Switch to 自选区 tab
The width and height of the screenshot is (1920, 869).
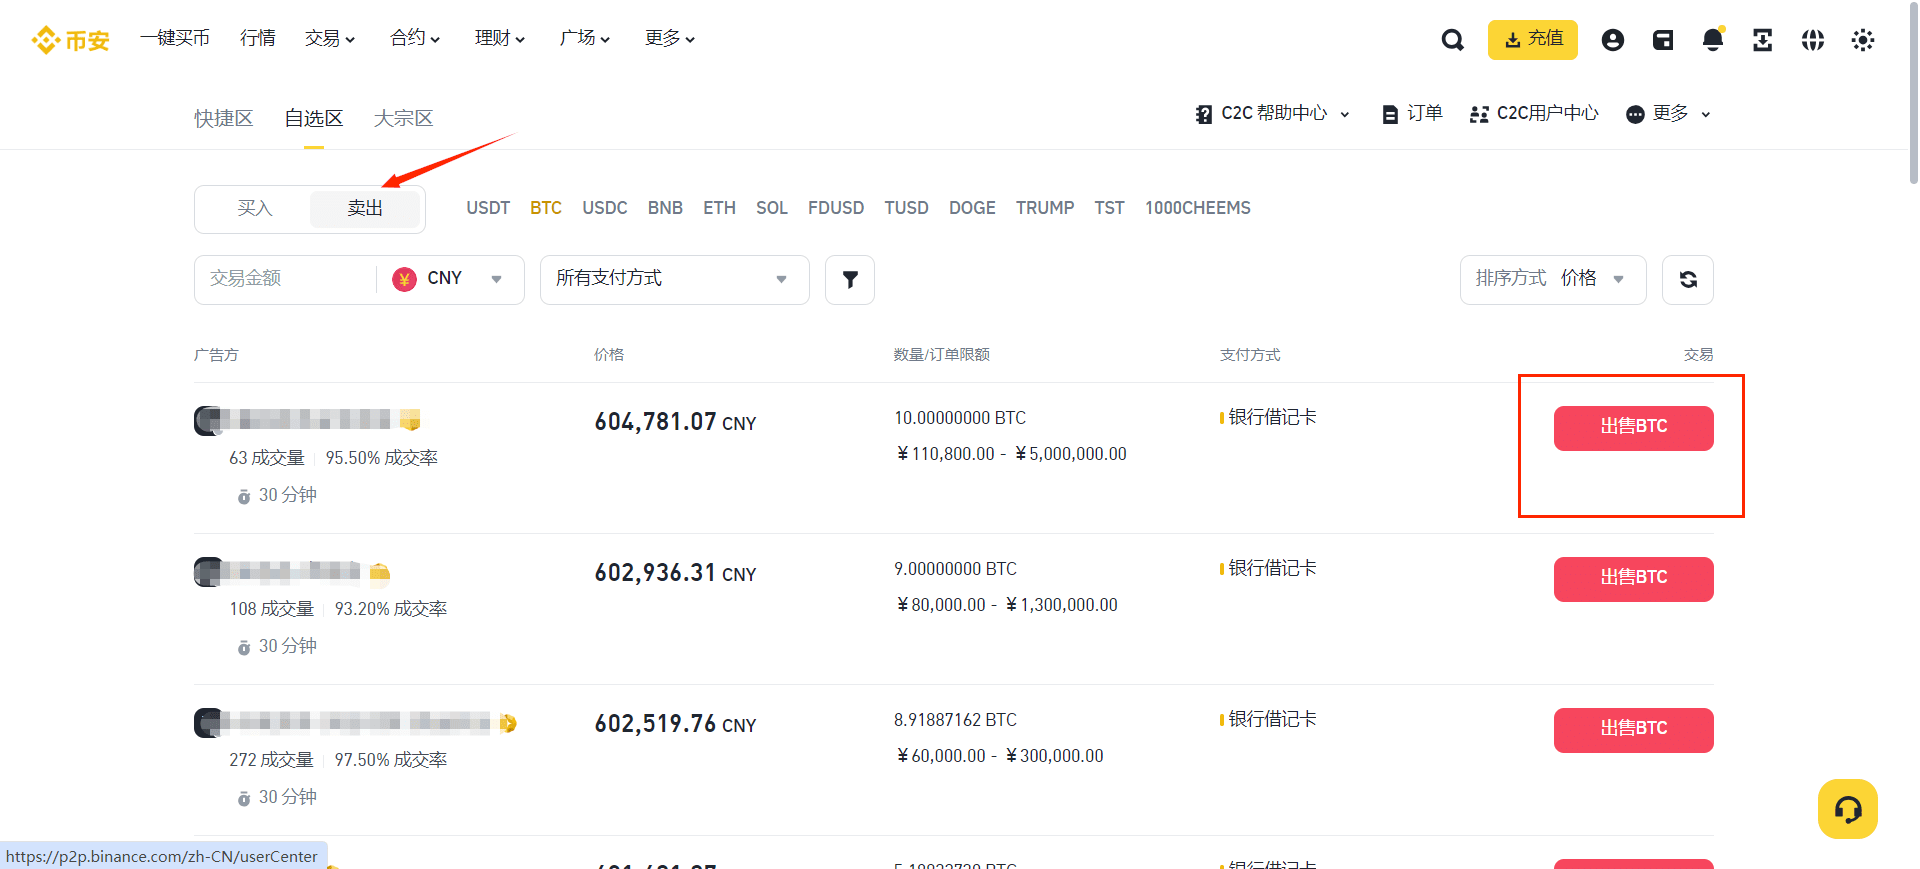314,118
